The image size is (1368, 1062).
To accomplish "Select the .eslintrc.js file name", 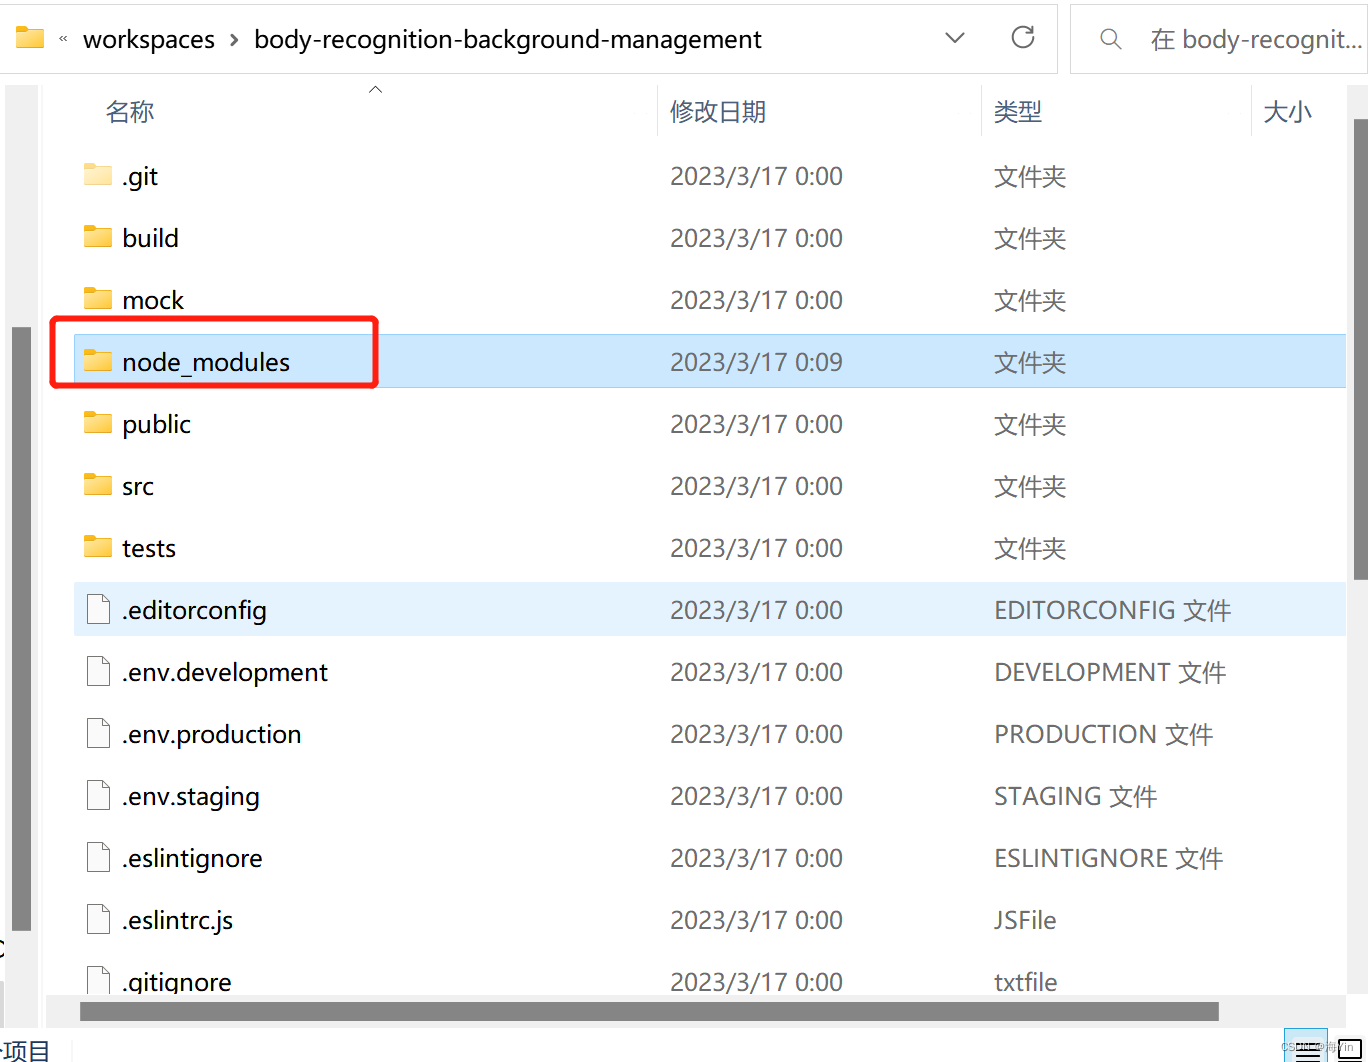I will coord(178,920).
